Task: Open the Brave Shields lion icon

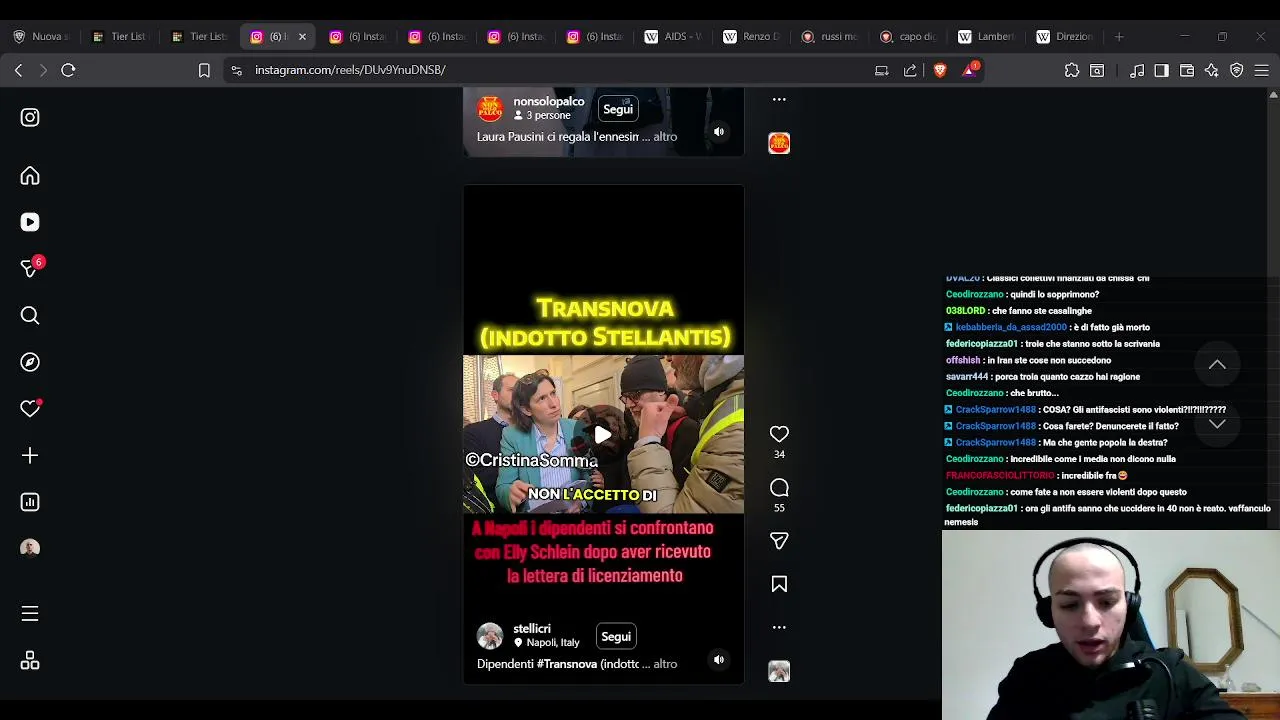Action: click(x=940, y=70)
